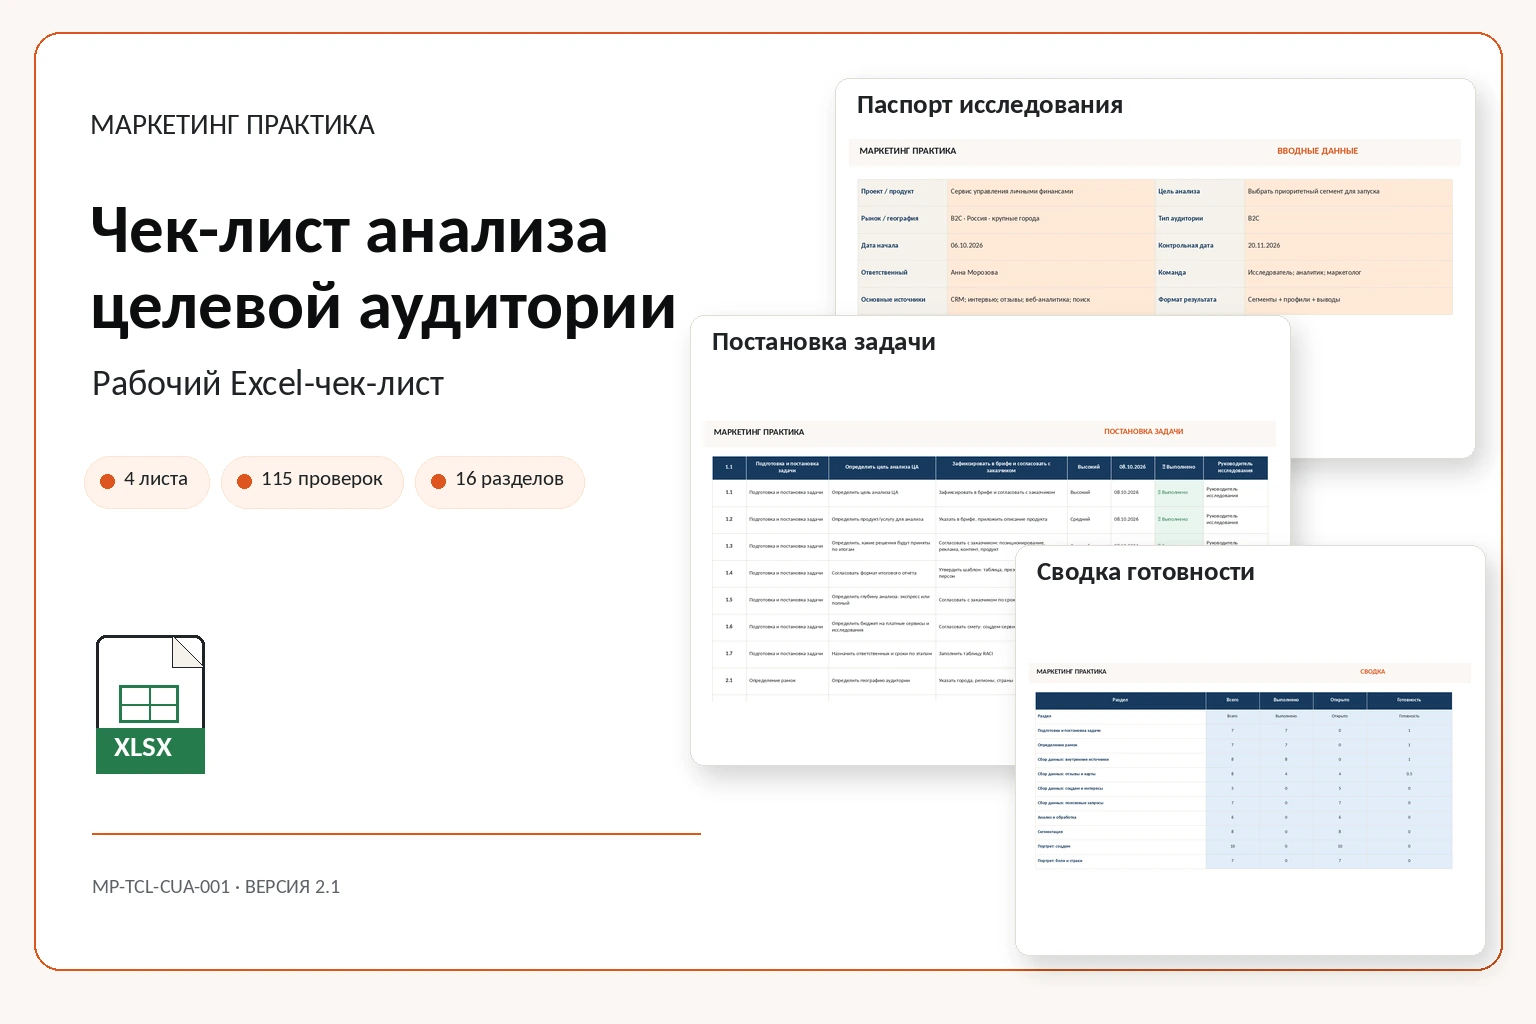Click 'Раздел' column header in summary table
The image size is (1536, 1024).
coord(1120,700)
